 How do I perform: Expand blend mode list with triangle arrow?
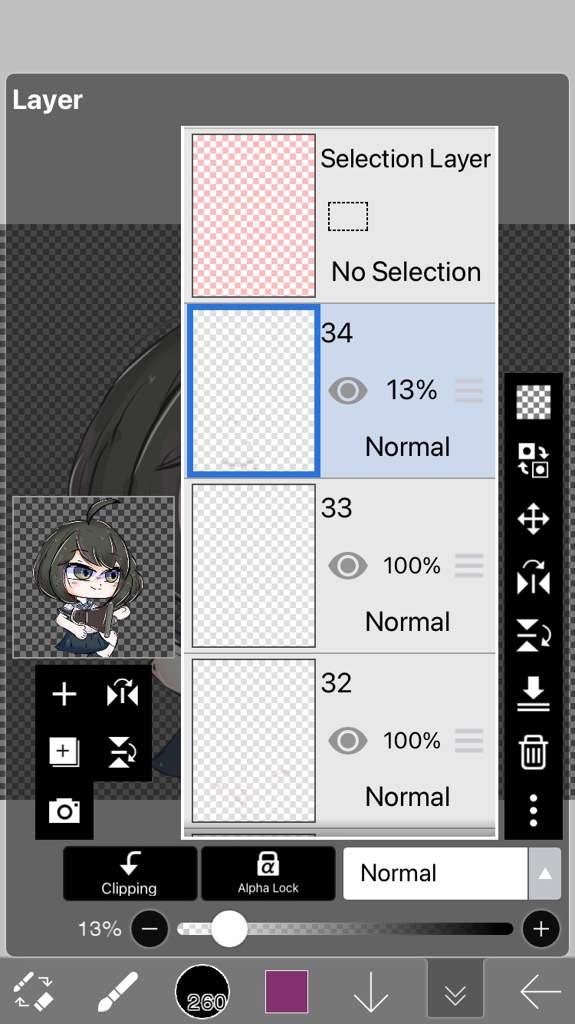pyautogui.click(x=545, y=873)
